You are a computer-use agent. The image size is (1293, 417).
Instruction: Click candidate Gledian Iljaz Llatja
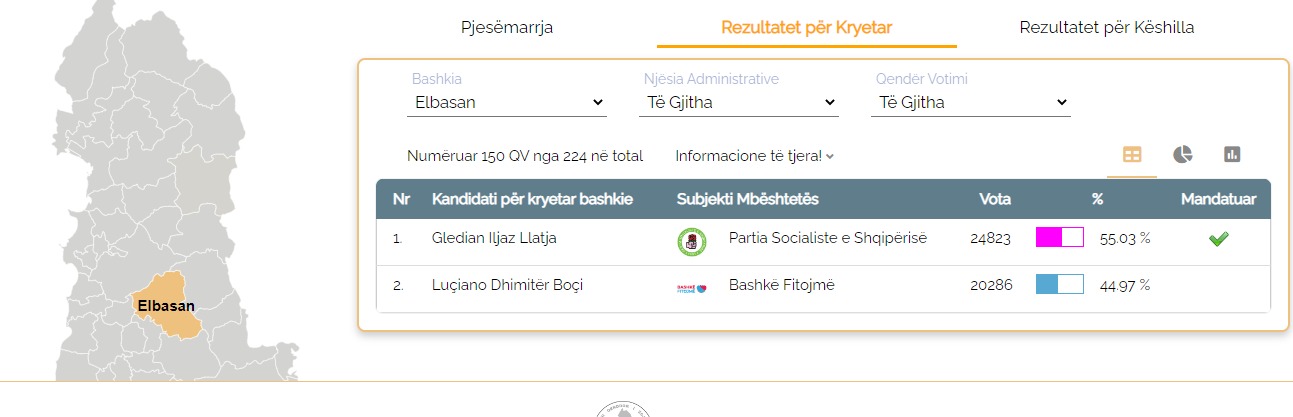[494, 238]
